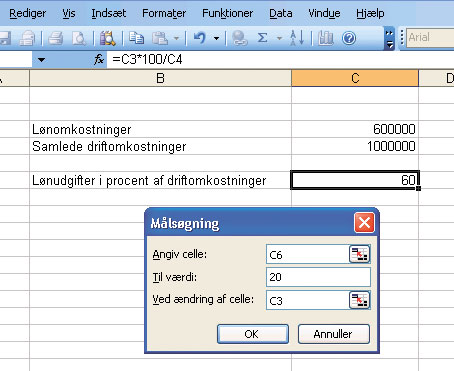This screenshot has width=454, height=371.
Task: Click OK in Målsøgning dialog
Action: (253, 334)
